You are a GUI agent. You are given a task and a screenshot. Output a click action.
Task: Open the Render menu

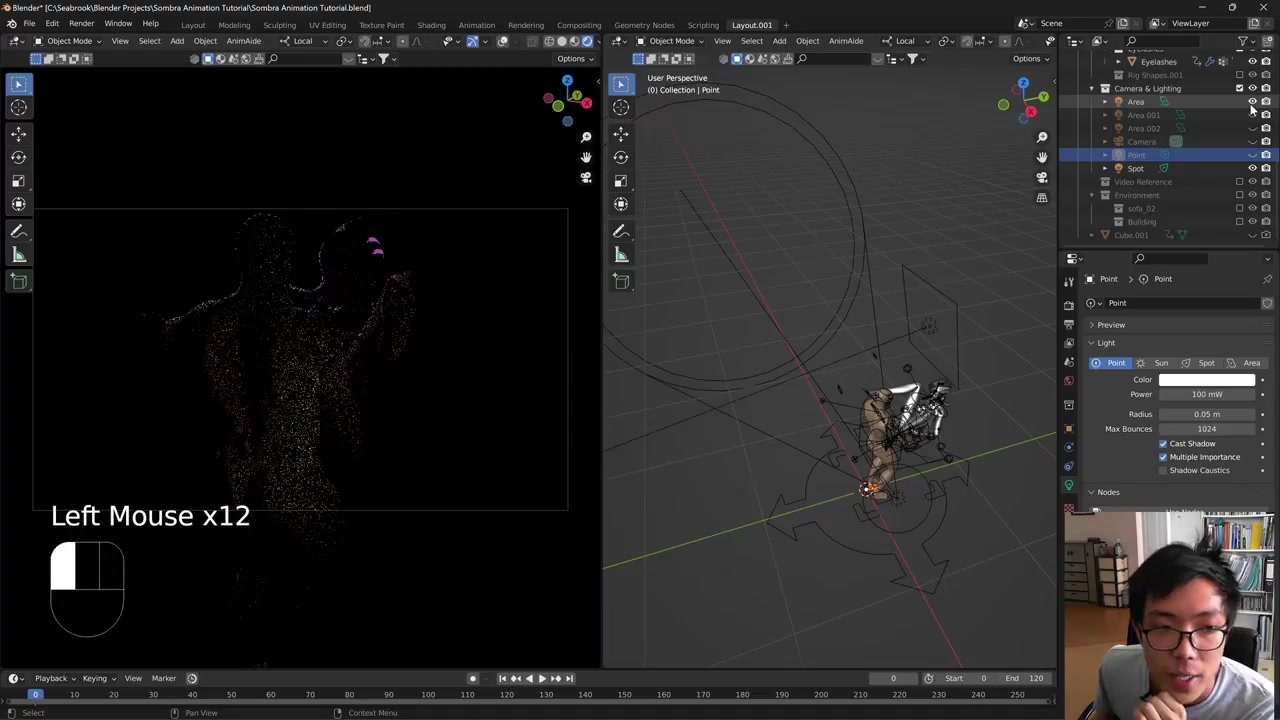[x=81, y=23]
